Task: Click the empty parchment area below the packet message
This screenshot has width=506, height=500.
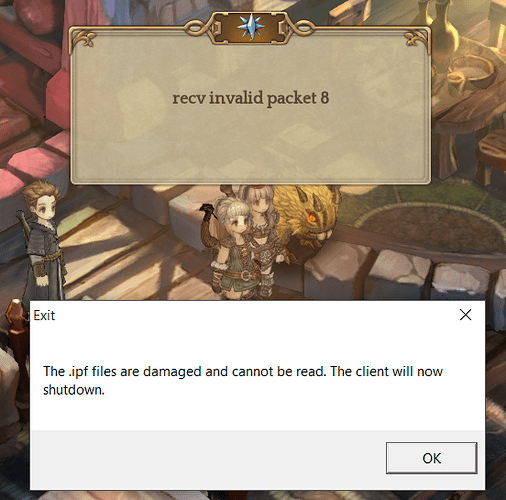Action: point(251,147)
